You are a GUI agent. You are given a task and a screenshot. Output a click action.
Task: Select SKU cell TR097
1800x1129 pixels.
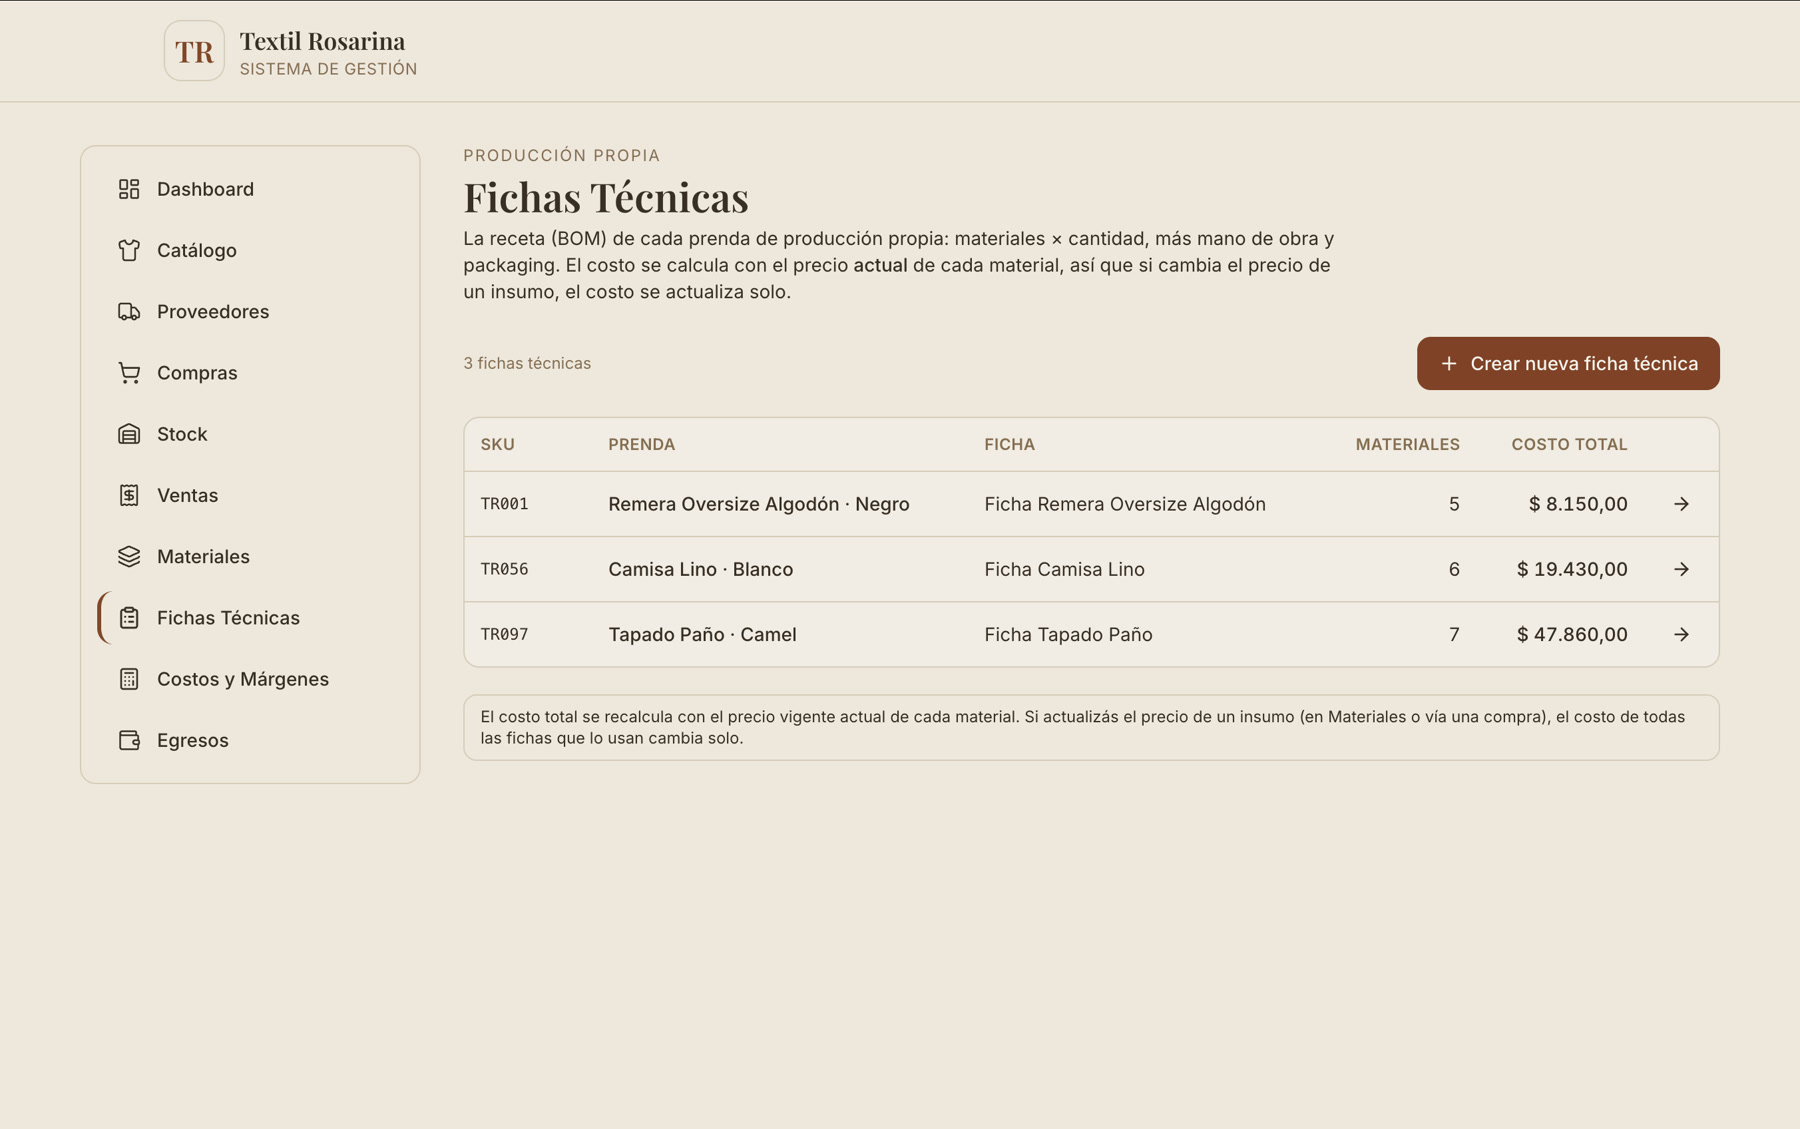pyautogui.click(x=504, y=634)
